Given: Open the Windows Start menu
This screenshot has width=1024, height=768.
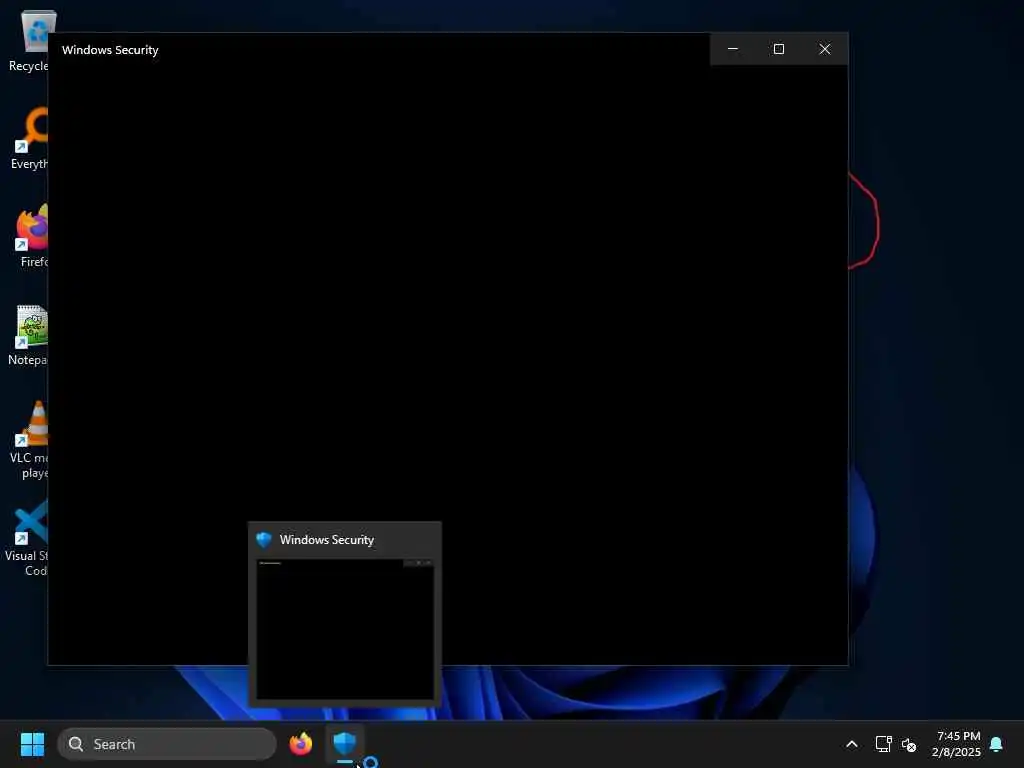Looking at the screenshot, I should 32,744.
